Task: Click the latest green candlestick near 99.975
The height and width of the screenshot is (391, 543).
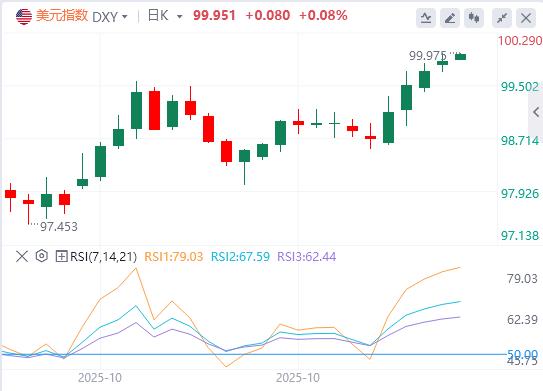Action: coord(461,57)
